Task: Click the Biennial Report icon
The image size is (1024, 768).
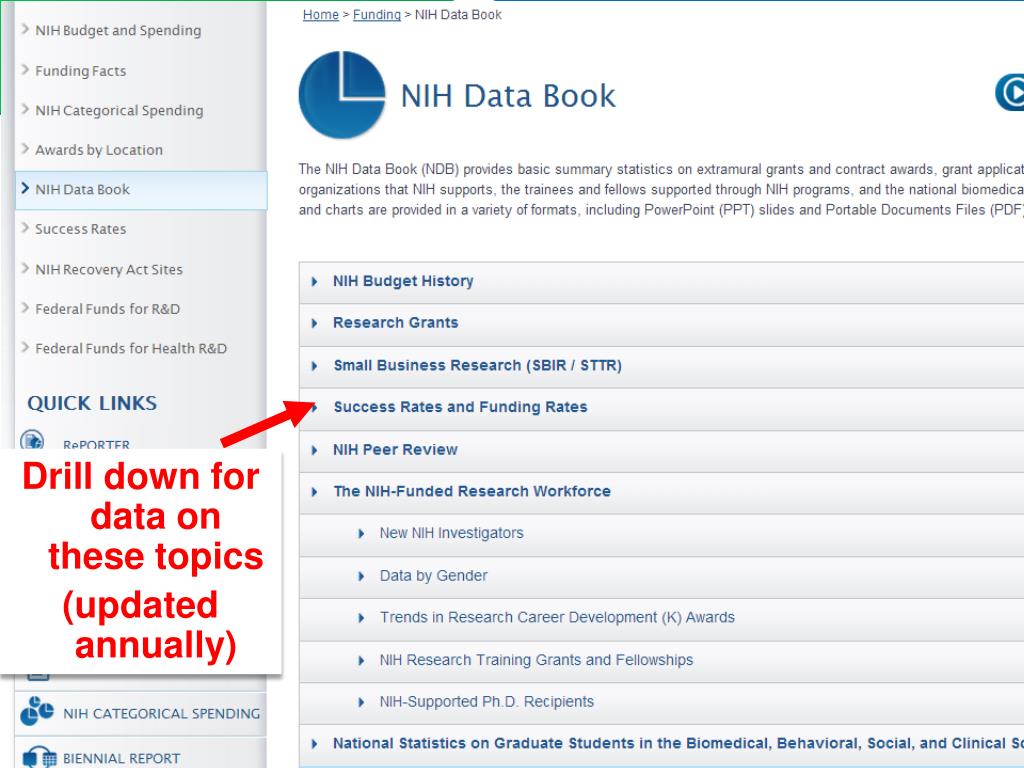Action: [x=39, y=757]
